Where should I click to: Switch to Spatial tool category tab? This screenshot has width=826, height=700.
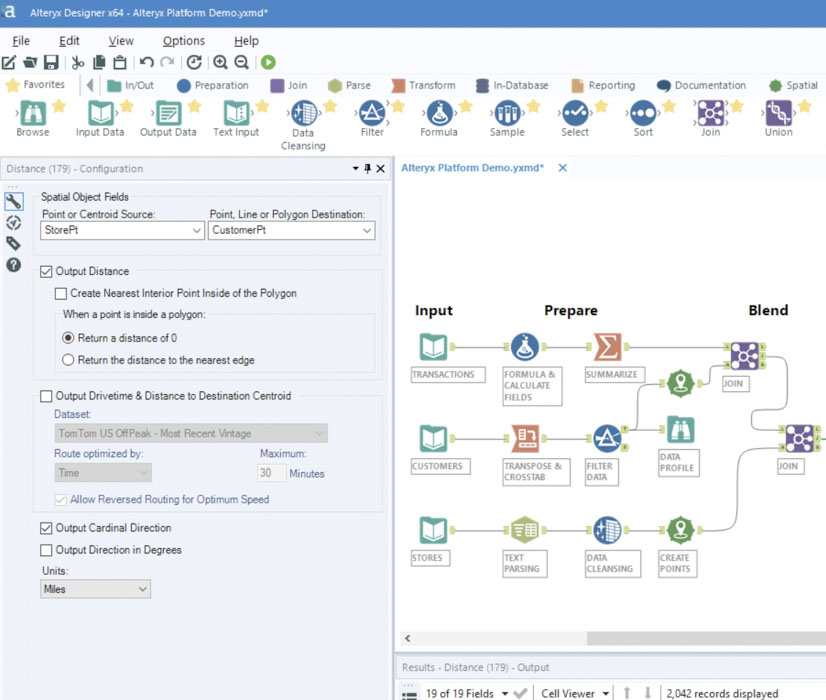[793, 85]
